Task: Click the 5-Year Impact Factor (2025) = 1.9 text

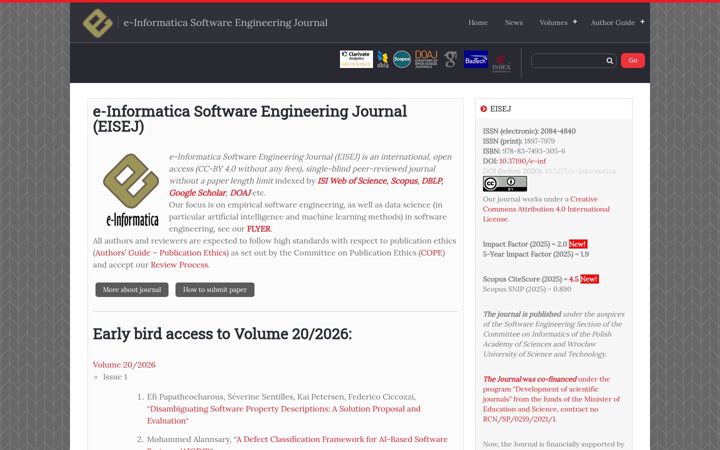Action: point(535,254)
